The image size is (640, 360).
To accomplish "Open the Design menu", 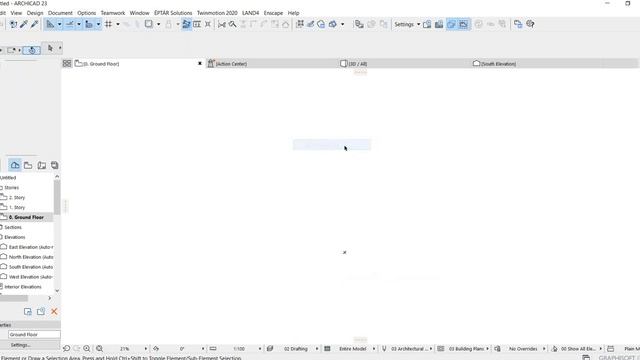I will point(35,13).
